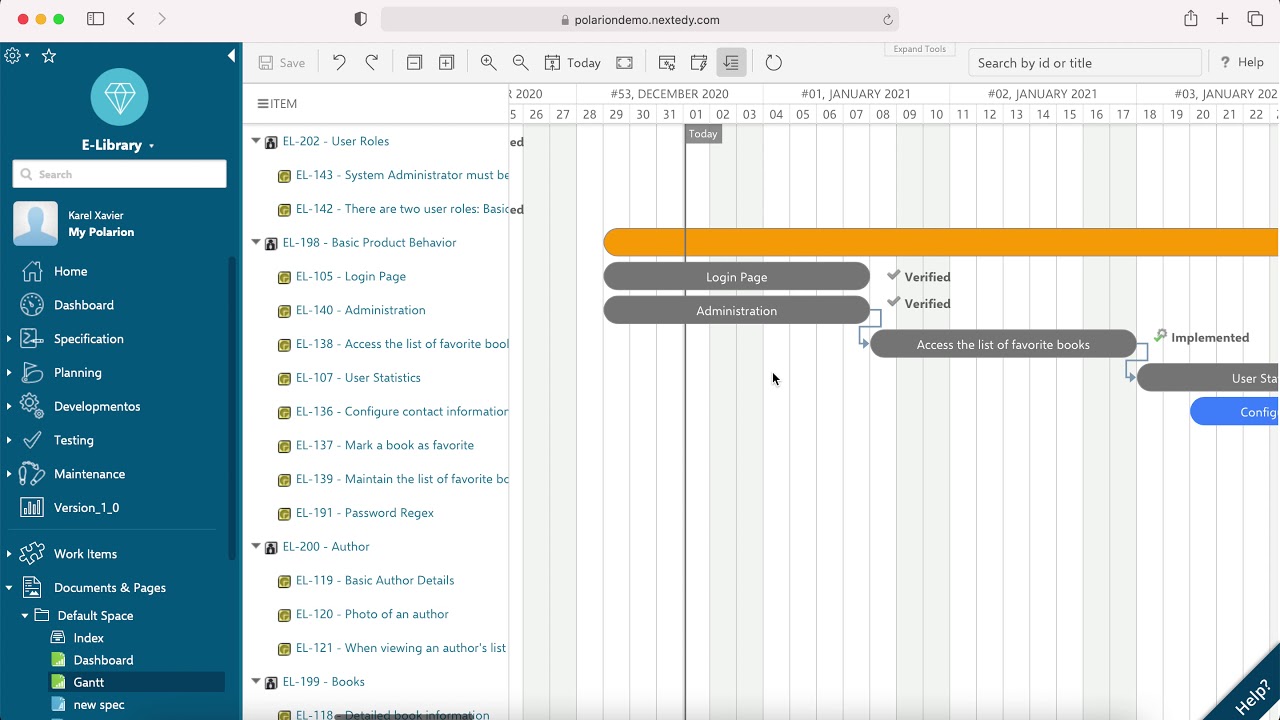Open Maintenance section
Viewport: 1280px width, 720px height.
89,474
